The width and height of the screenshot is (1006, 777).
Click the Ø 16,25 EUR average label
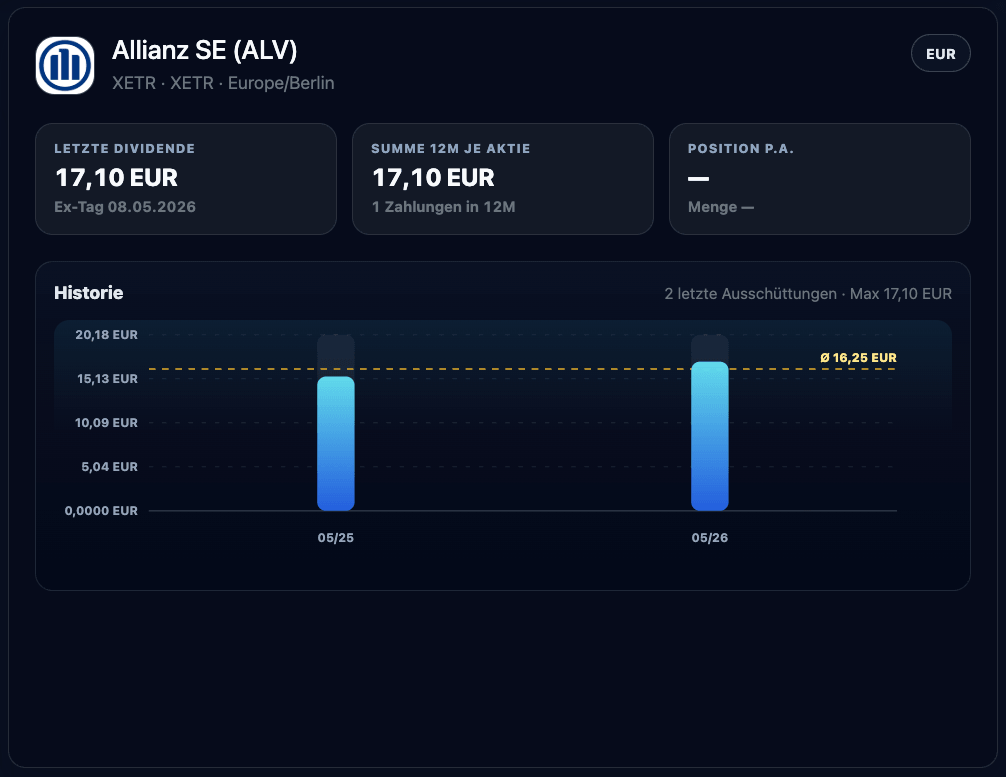click(x=858, y=358)
